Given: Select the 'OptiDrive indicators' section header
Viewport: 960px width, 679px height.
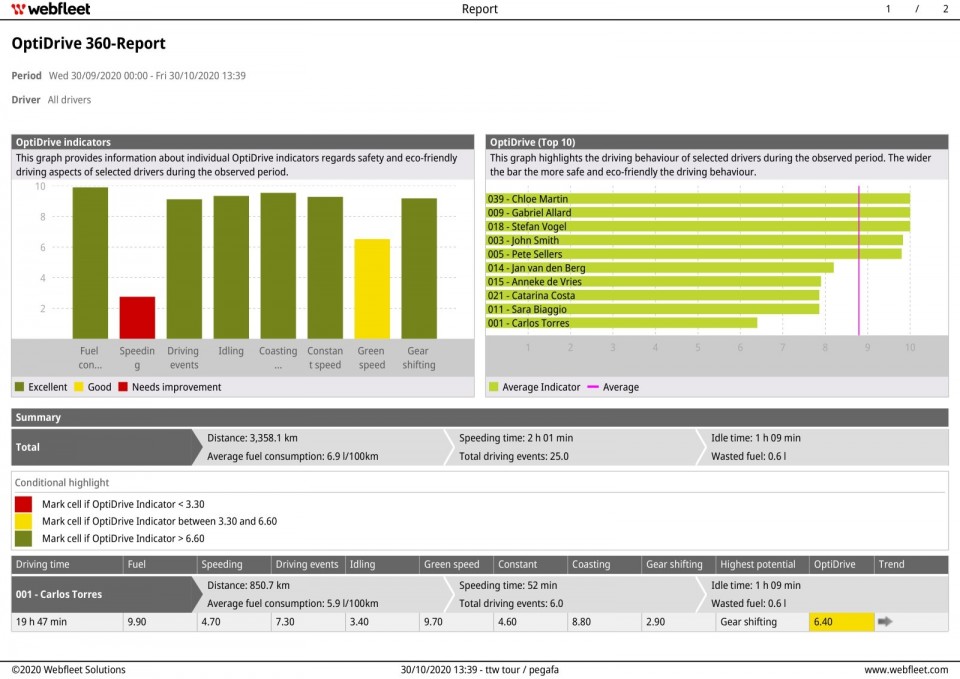Looking at the screenshot, I should [63, 141].
